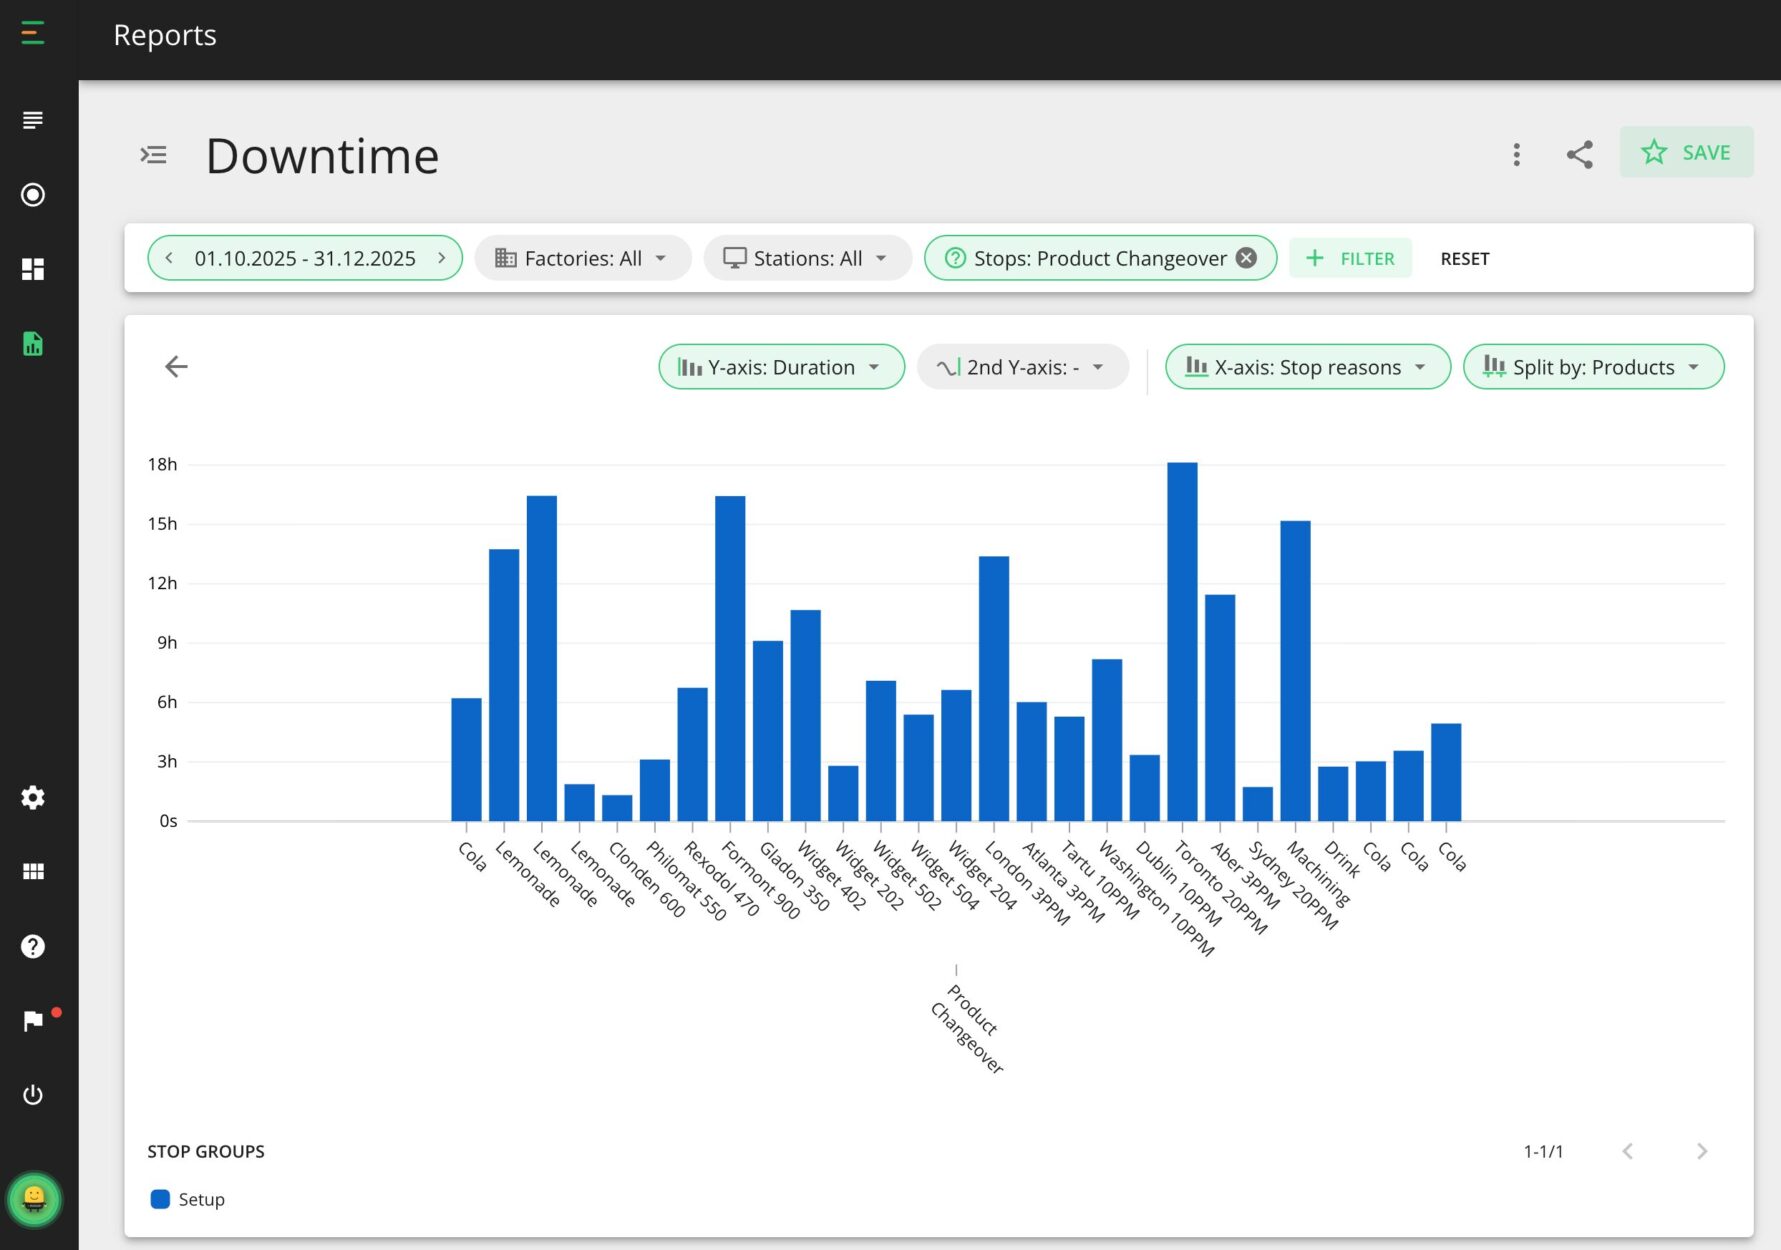This screenshot has width=1781, height=1250.
Task: Reset all applied filters
Action: pos(1464,257)
